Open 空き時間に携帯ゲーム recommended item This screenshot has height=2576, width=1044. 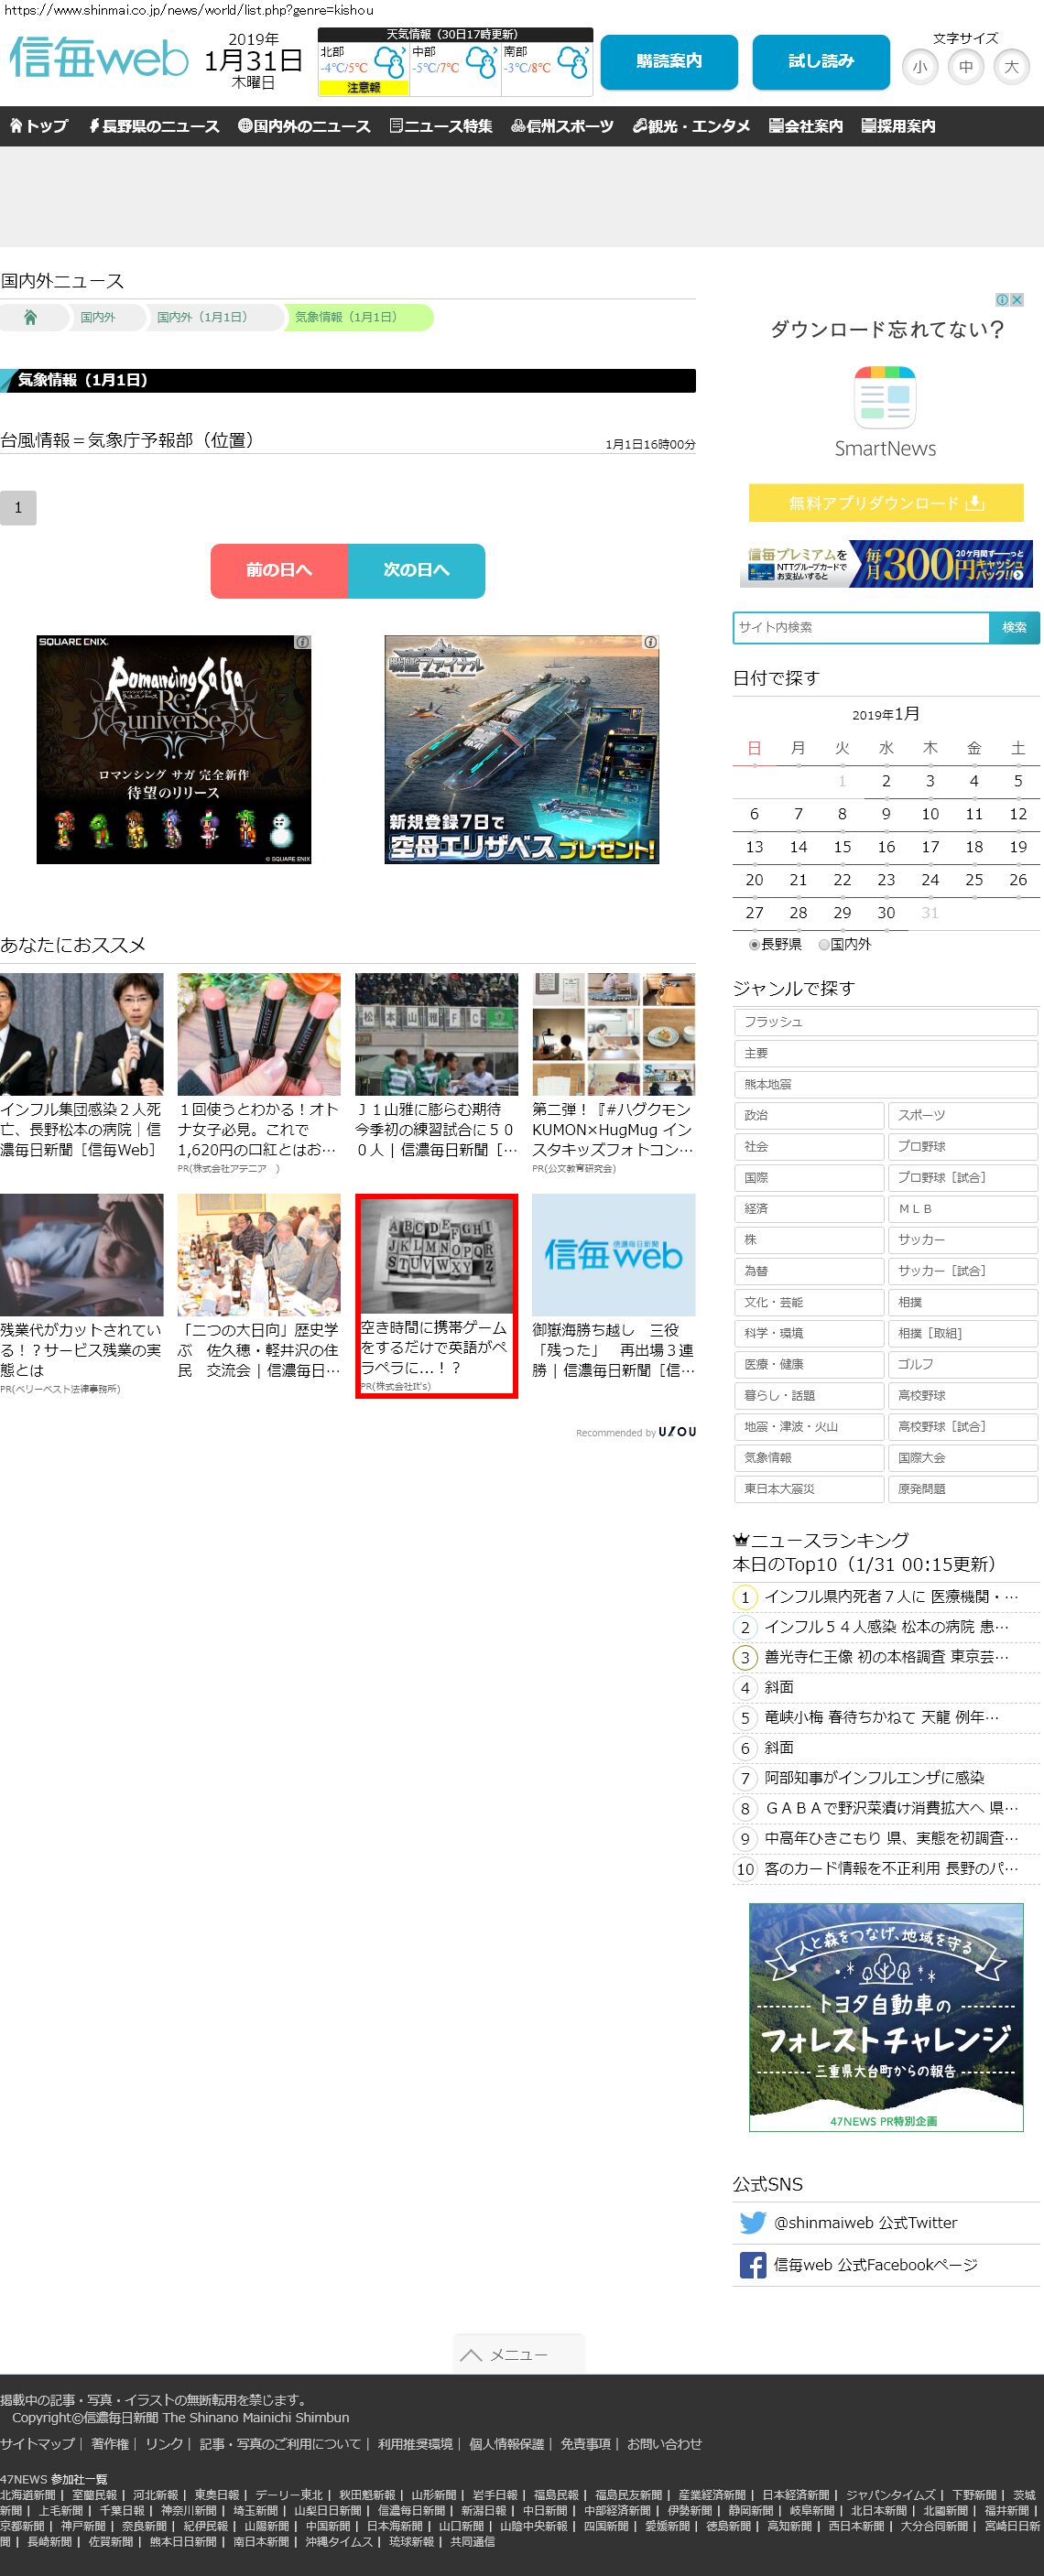(436, 1296)
